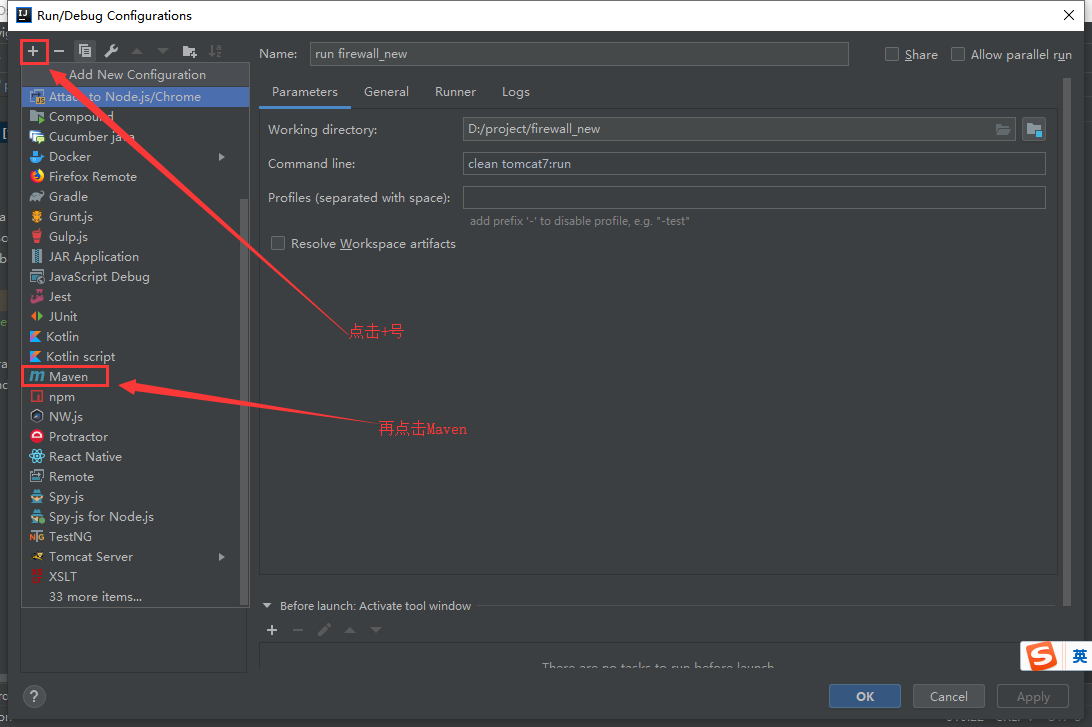Click the Working directory field
This screenshot has height=727, width=1092.
pyautogui.click(x=739, y=130)
